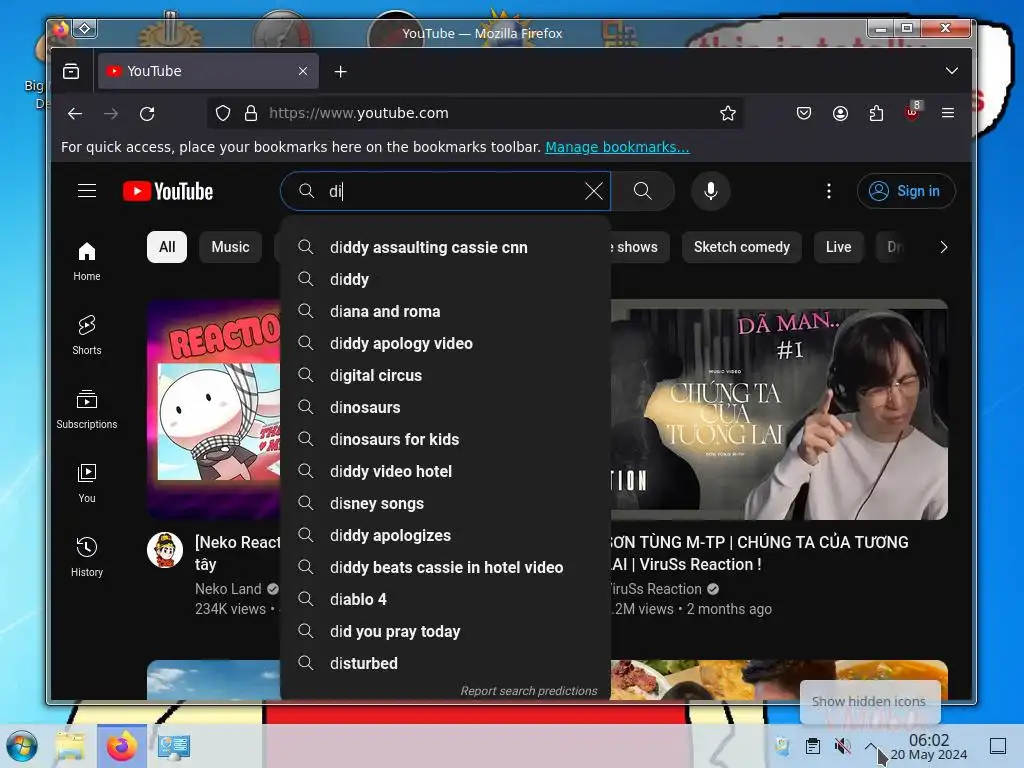Open uBlock Origin extension icon

coord(912,112)
